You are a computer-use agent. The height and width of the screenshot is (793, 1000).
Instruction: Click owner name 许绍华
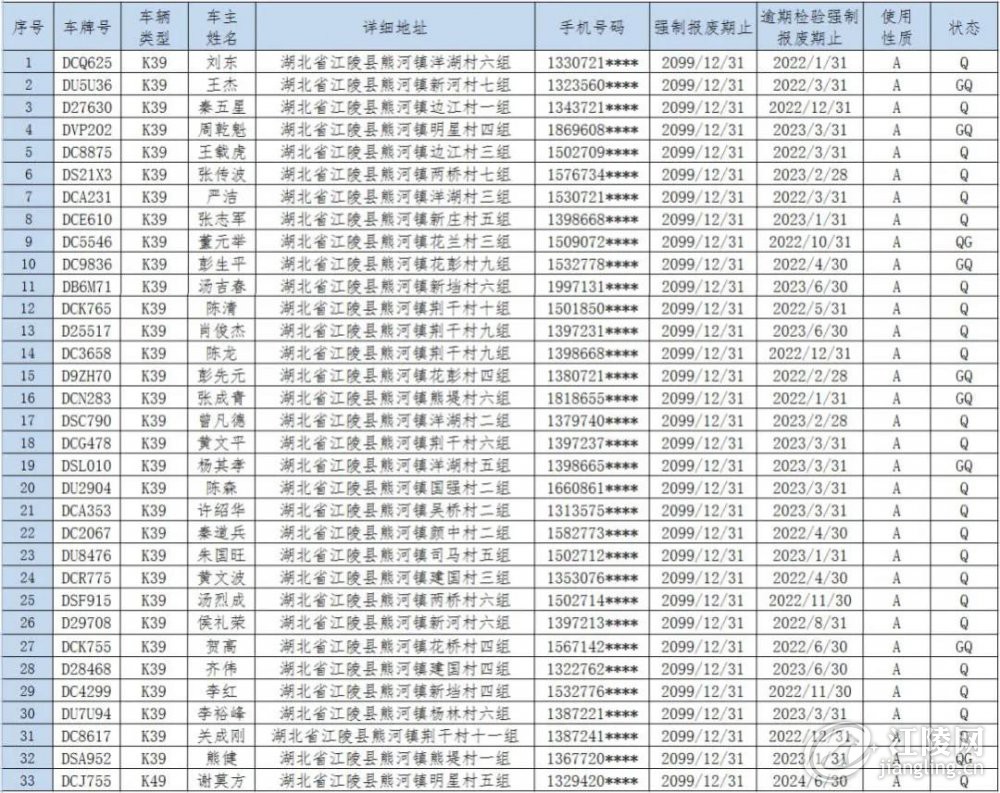click(x=222, y=510)
